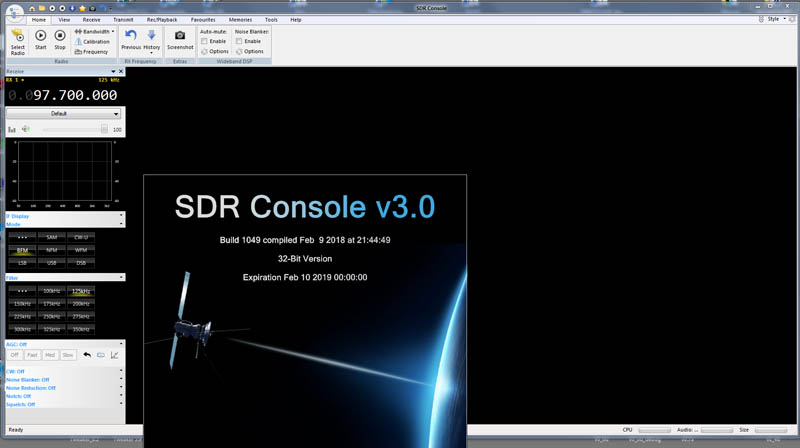Image resolution: width=800 pixels, height=448 pixels.
Task: Select the 200kHz filter
Action: tap(81, 304)
